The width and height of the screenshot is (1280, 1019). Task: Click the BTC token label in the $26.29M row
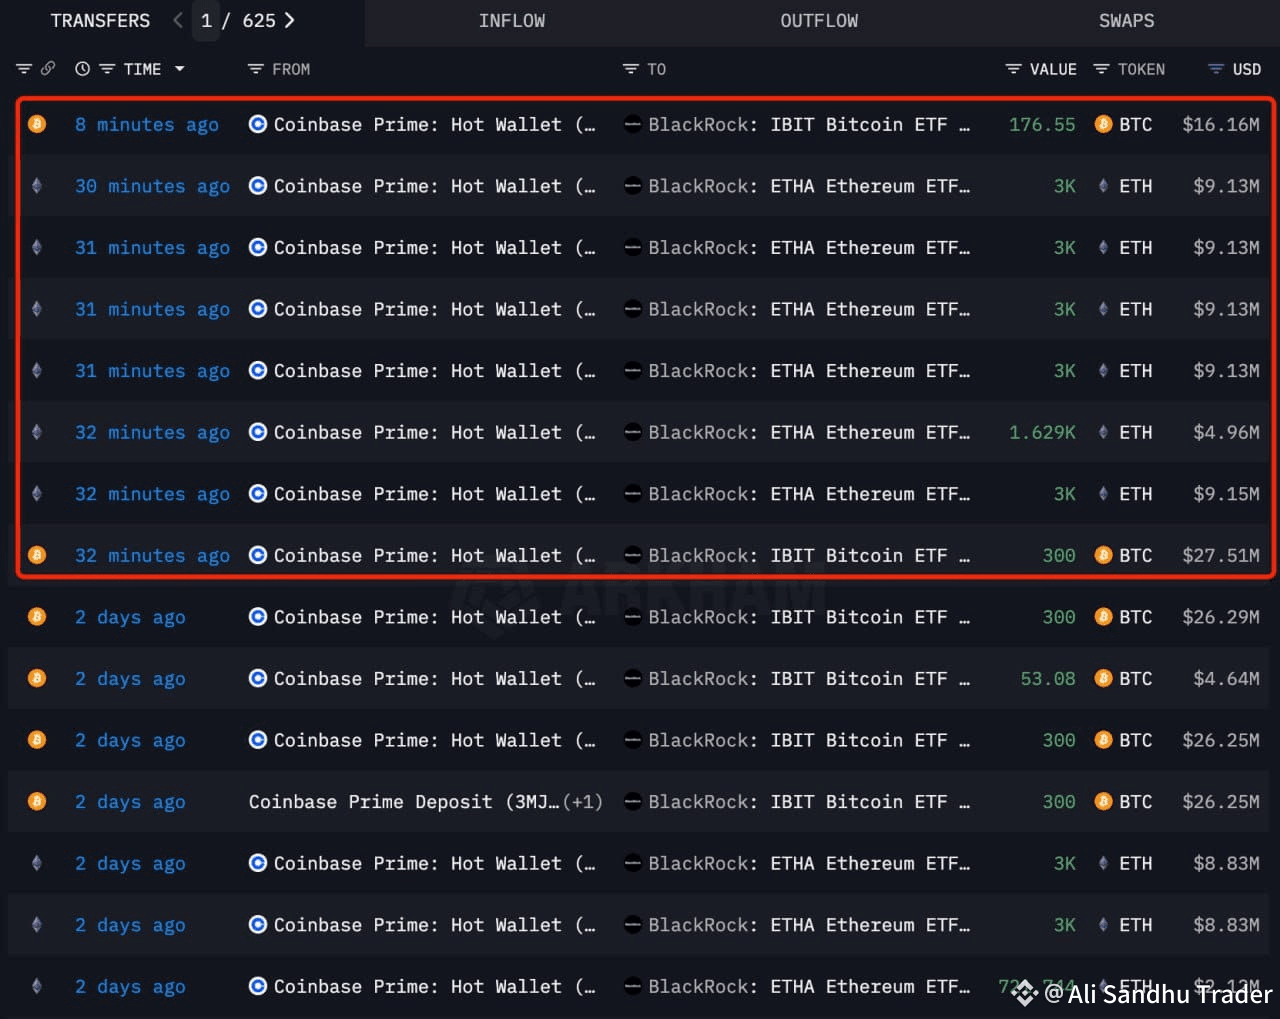[x=1136, y=617]
